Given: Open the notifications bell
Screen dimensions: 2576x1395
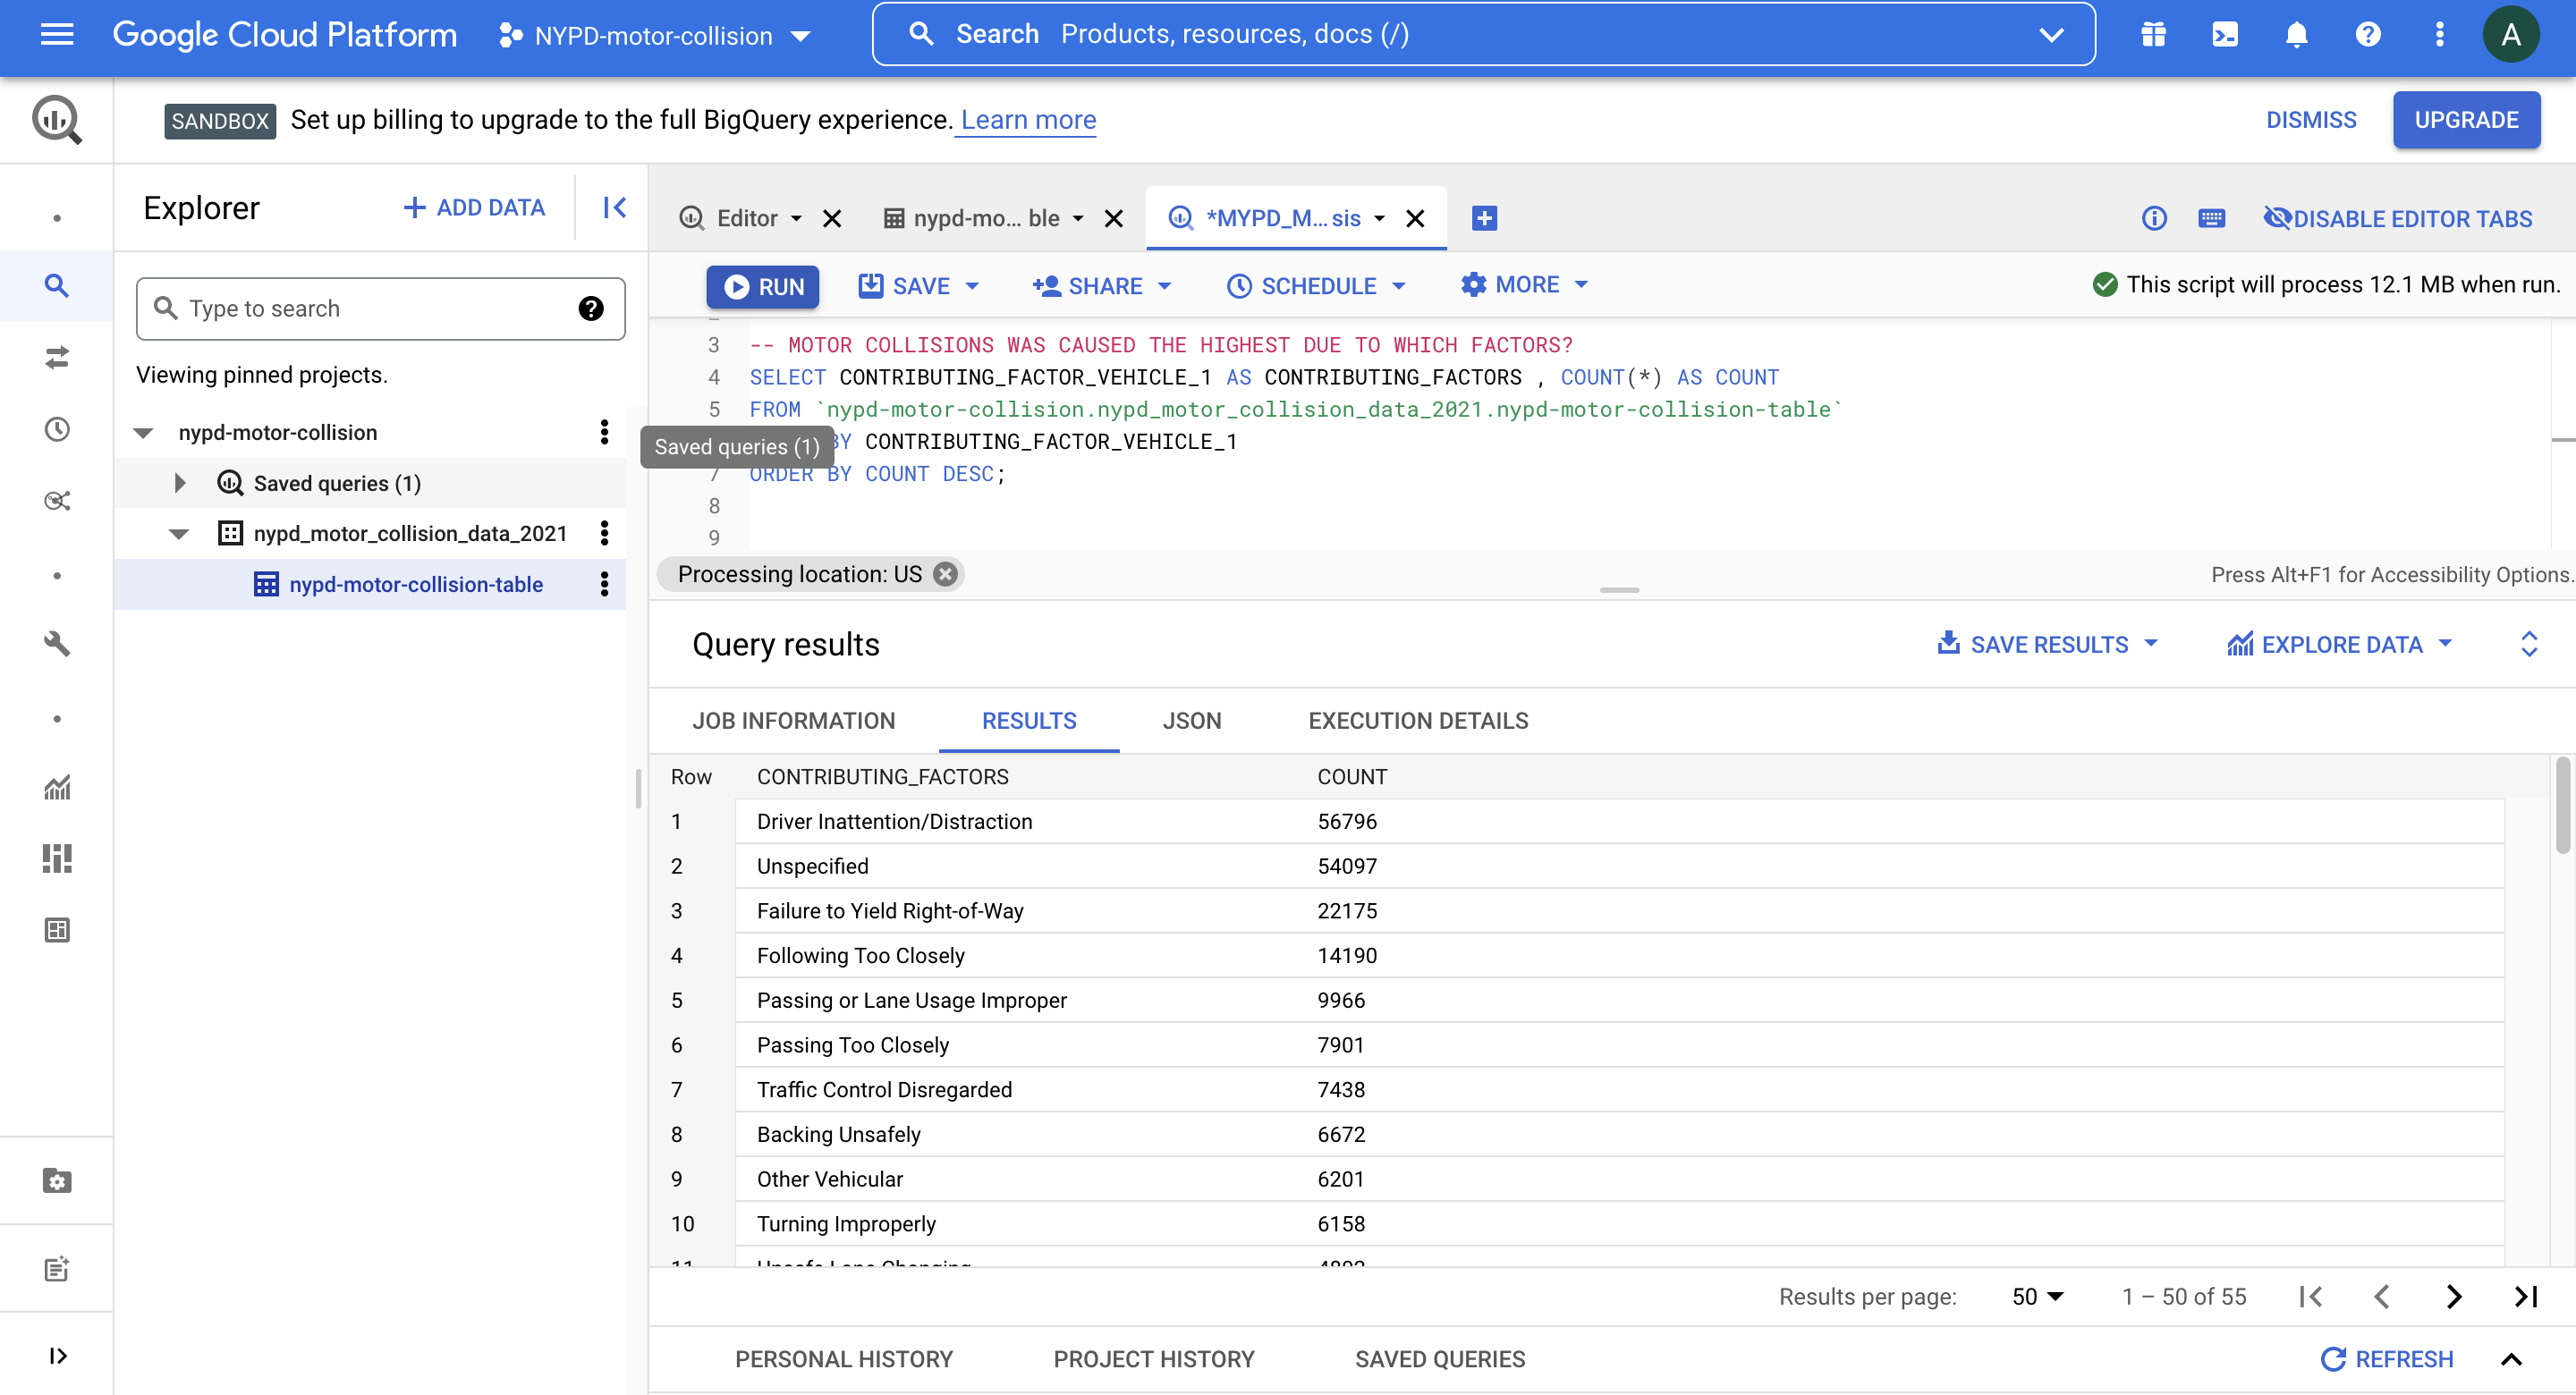Looking at the screenshot, I should pyautogui.click(x=2296, y=35).
